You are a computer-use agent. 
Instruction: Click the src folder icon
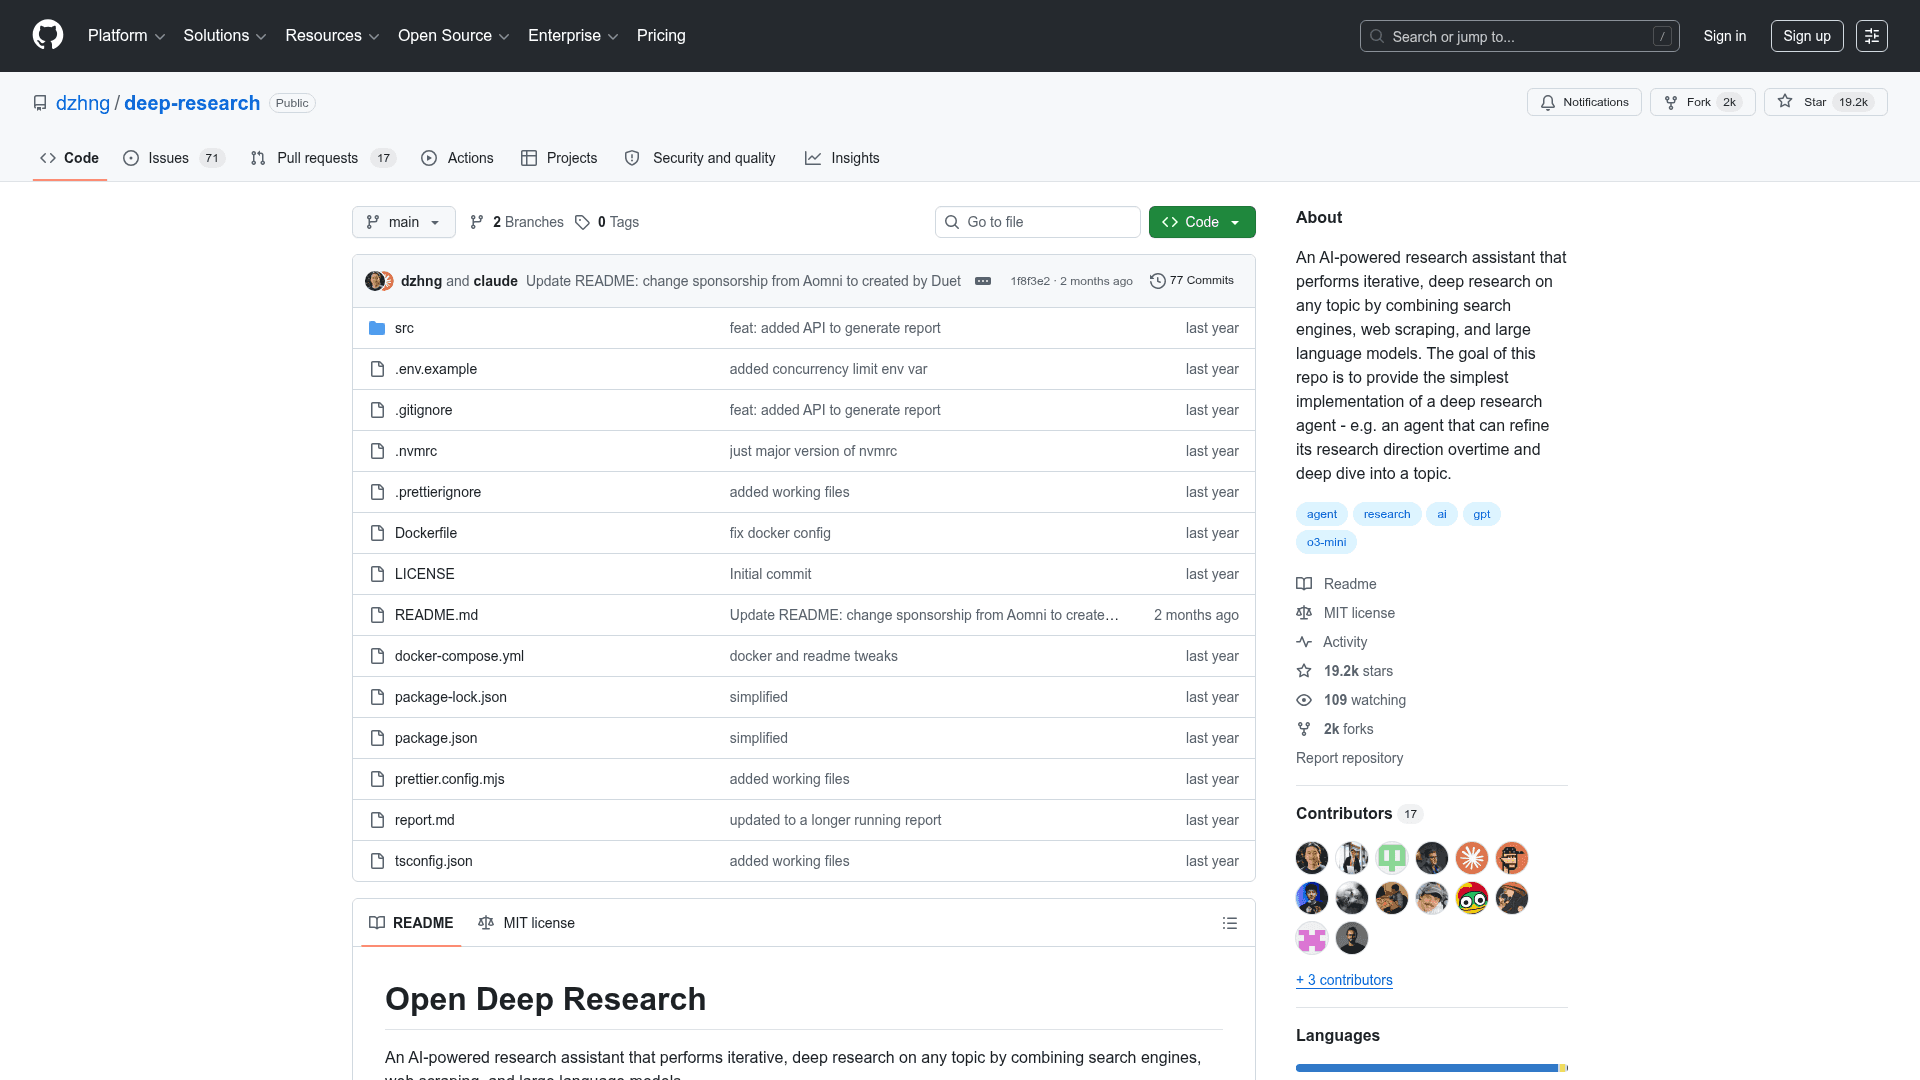(377, 328)
